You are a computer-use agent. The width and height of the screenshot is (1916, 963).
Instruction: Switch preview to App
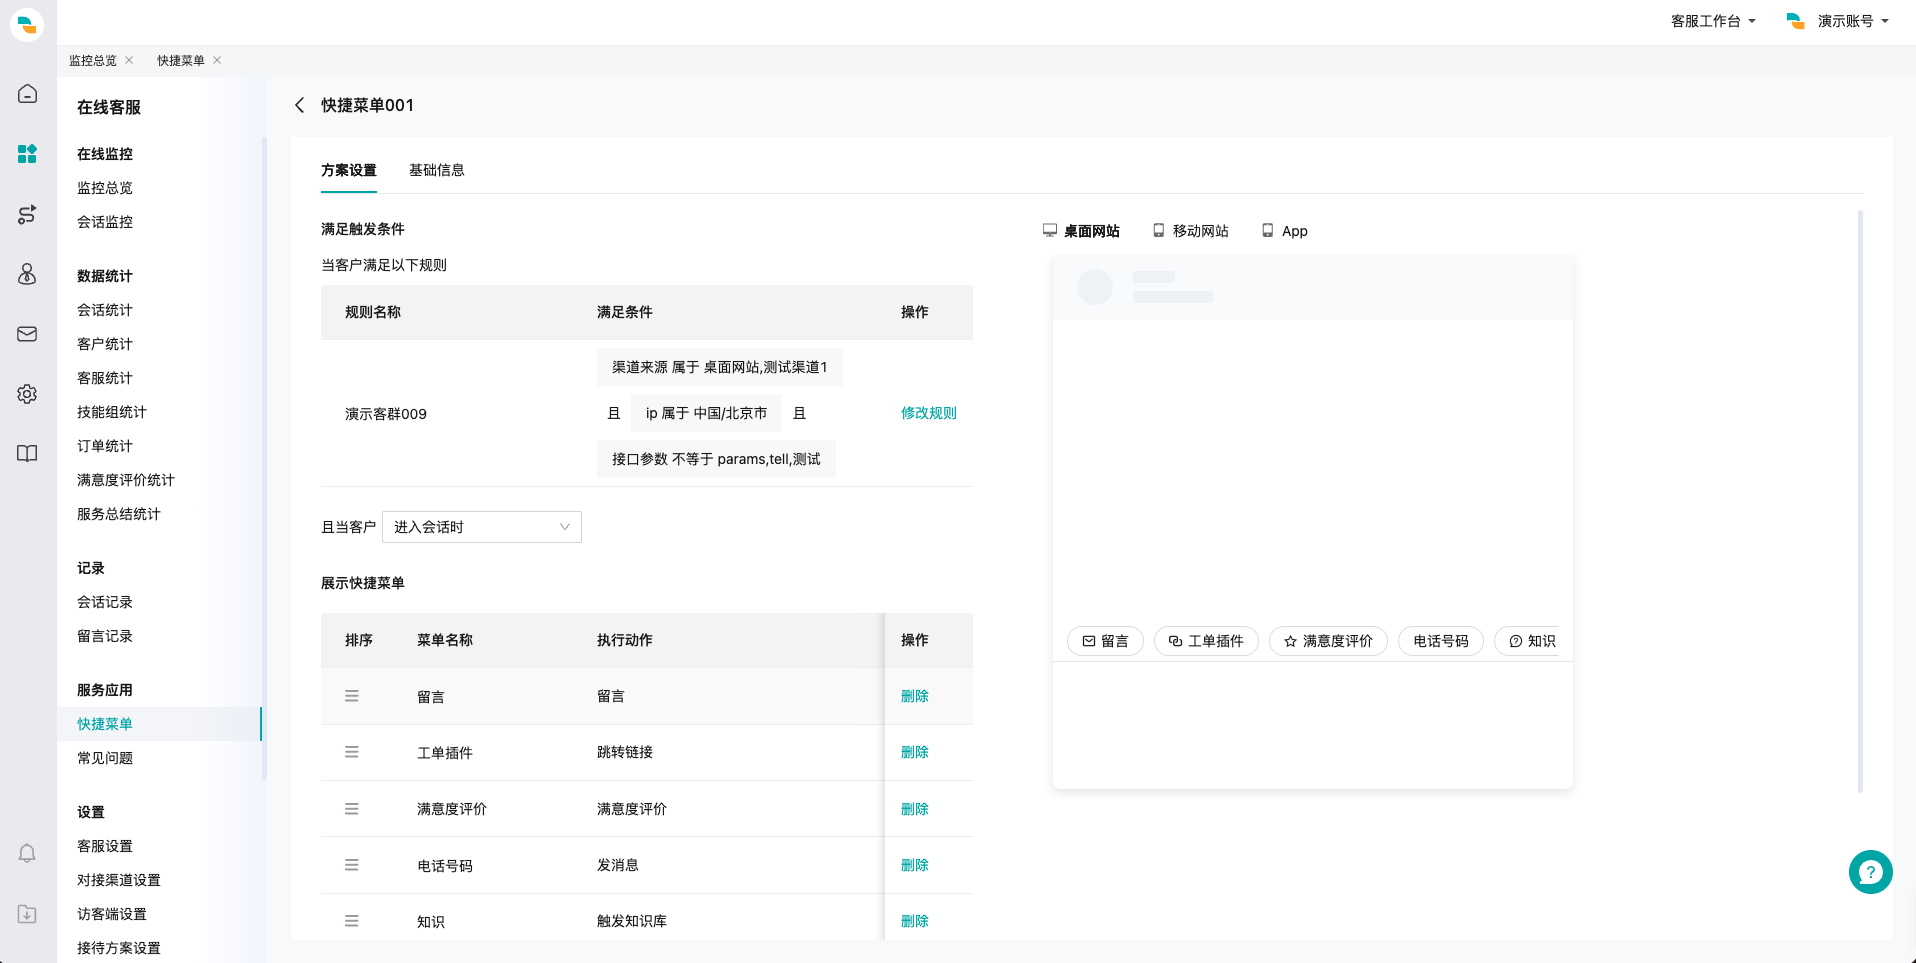tap(1285, 231)
